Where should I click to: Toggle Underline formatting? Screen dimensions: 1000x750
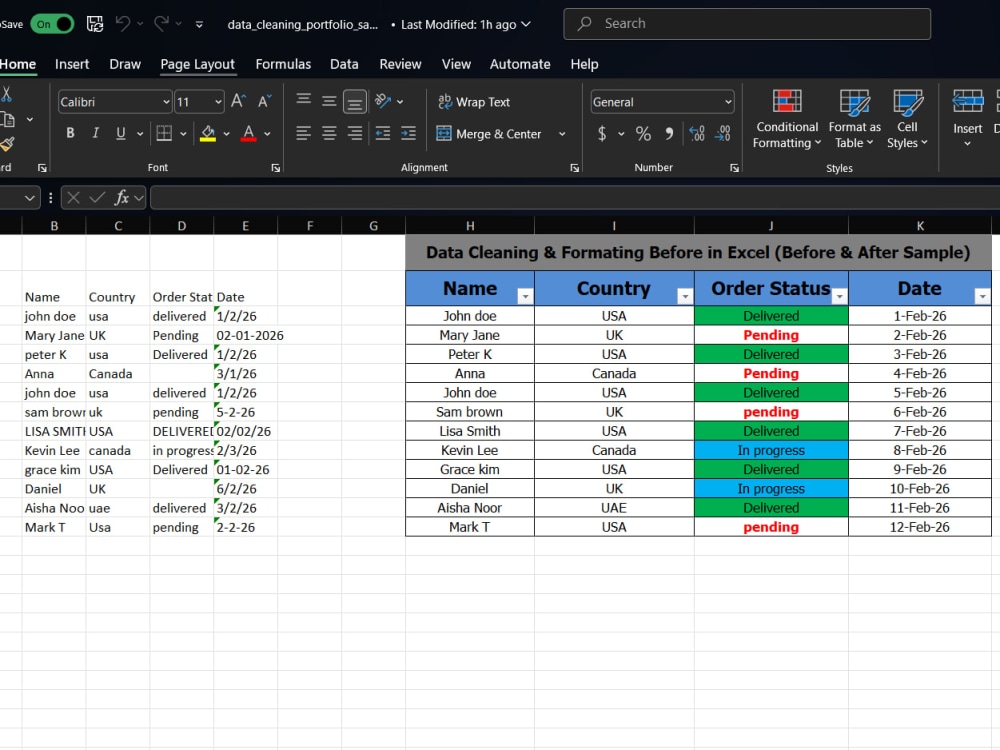tap(121, 133)
